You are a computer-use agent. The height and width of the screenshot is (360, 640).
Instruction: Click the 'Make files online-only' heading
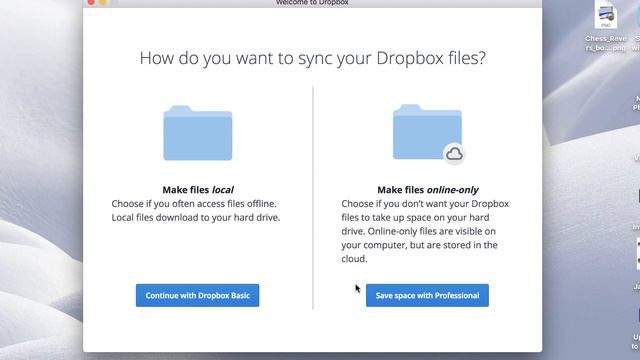[428, 190]
